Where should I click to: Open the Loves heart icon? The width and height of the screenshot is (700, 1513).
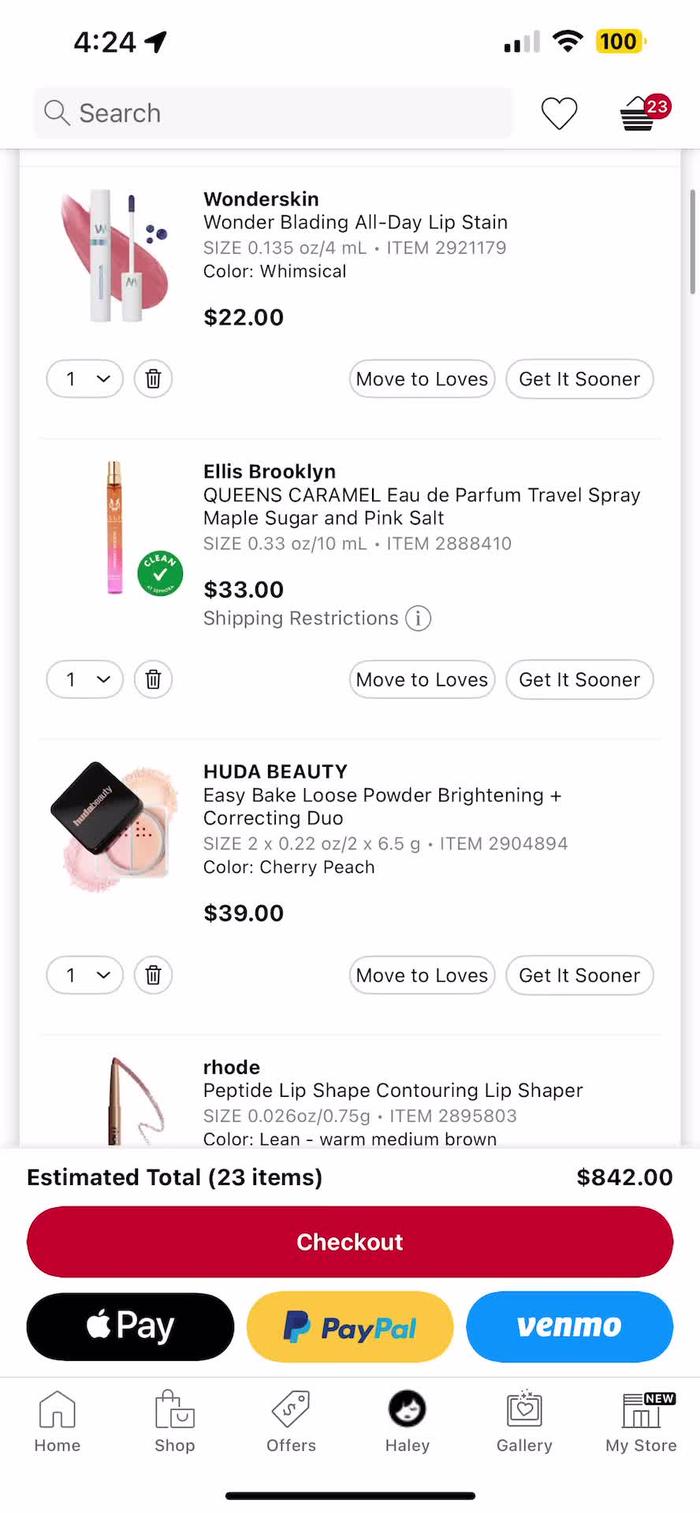(559, 114)
